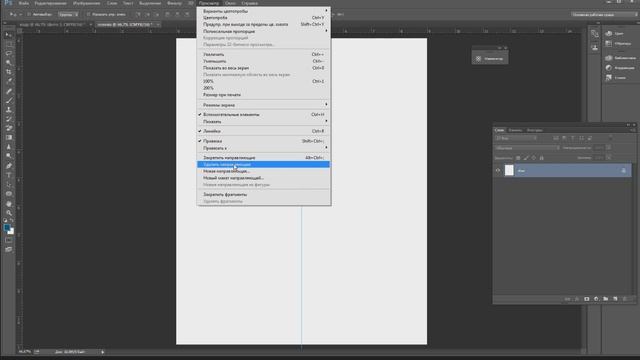This screenshot has width=640, height=360.
Task: Click the Lock all padlock icon
Action: (x=542, y=158)
